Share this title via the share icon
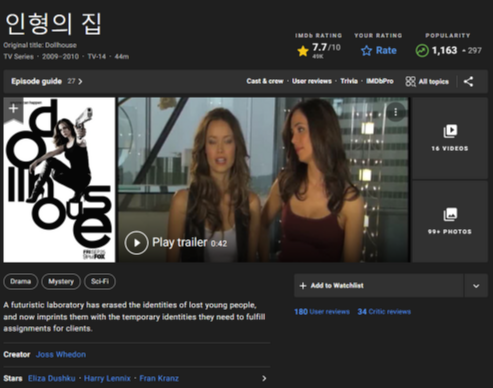 tap(468, 81)
